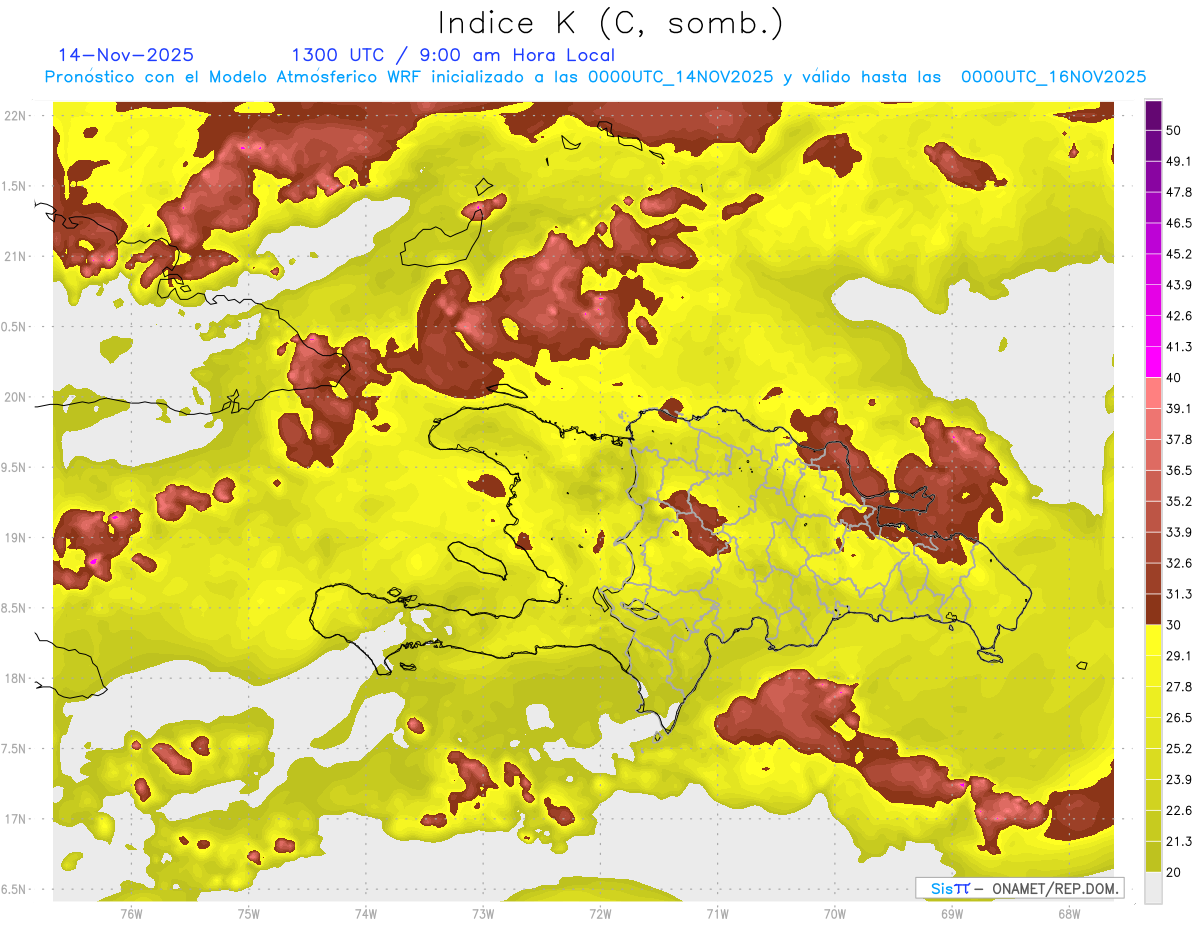Click the '42.6' colorbar value
Image resolution: width=1200 pixels, height=927 pixels.
[x=1178, y=316]
